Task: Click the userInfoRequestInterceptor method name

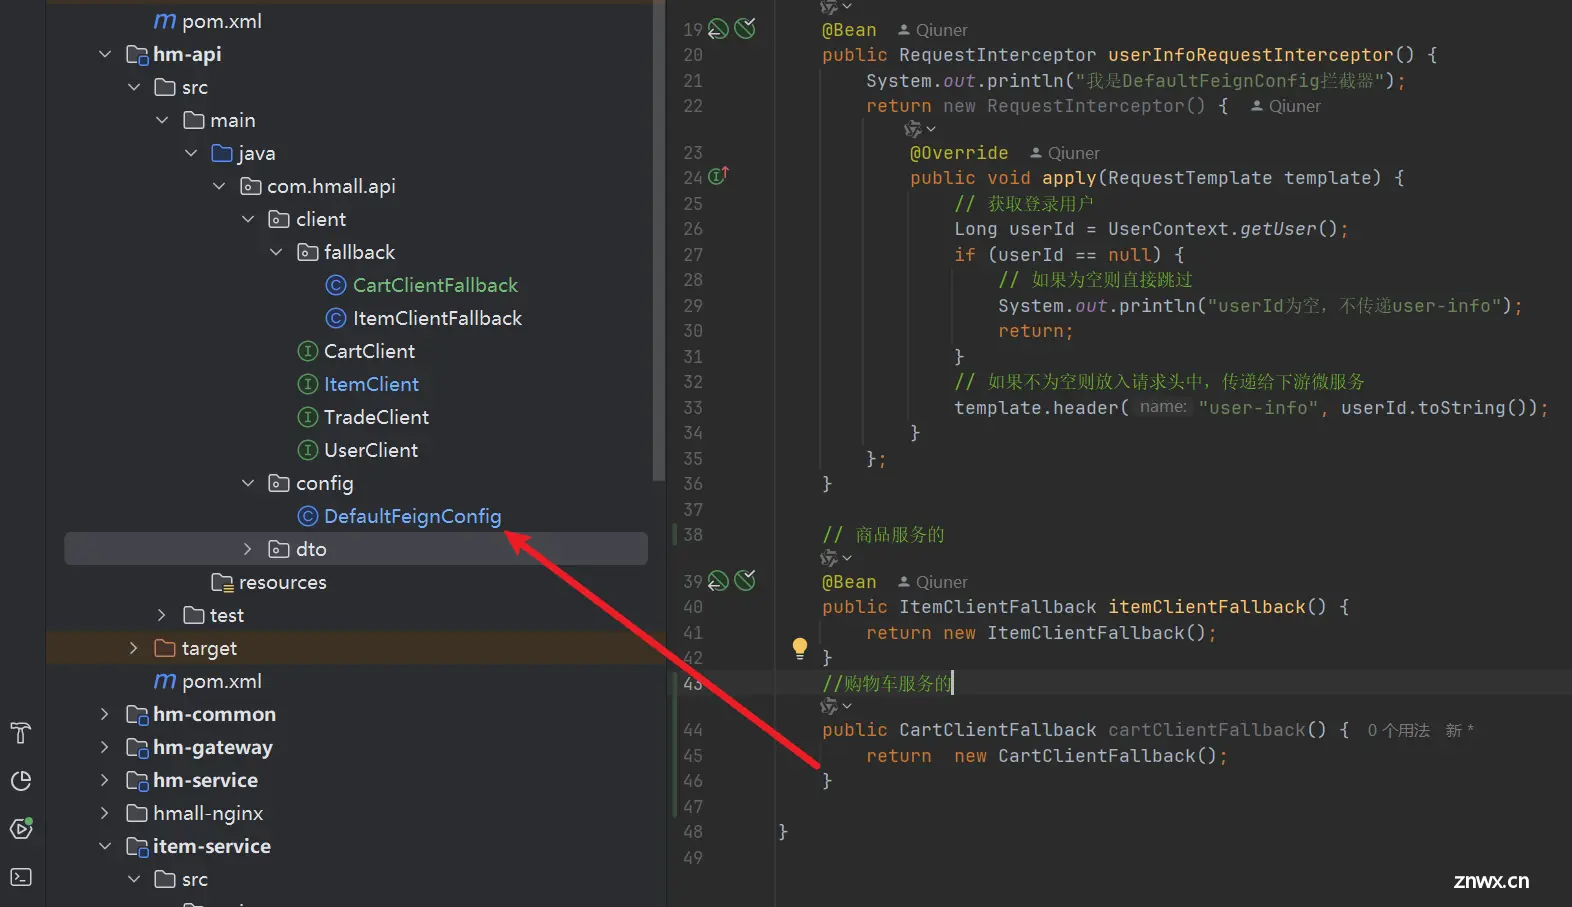Action: pyautogui.click(x=1250, y=55)
